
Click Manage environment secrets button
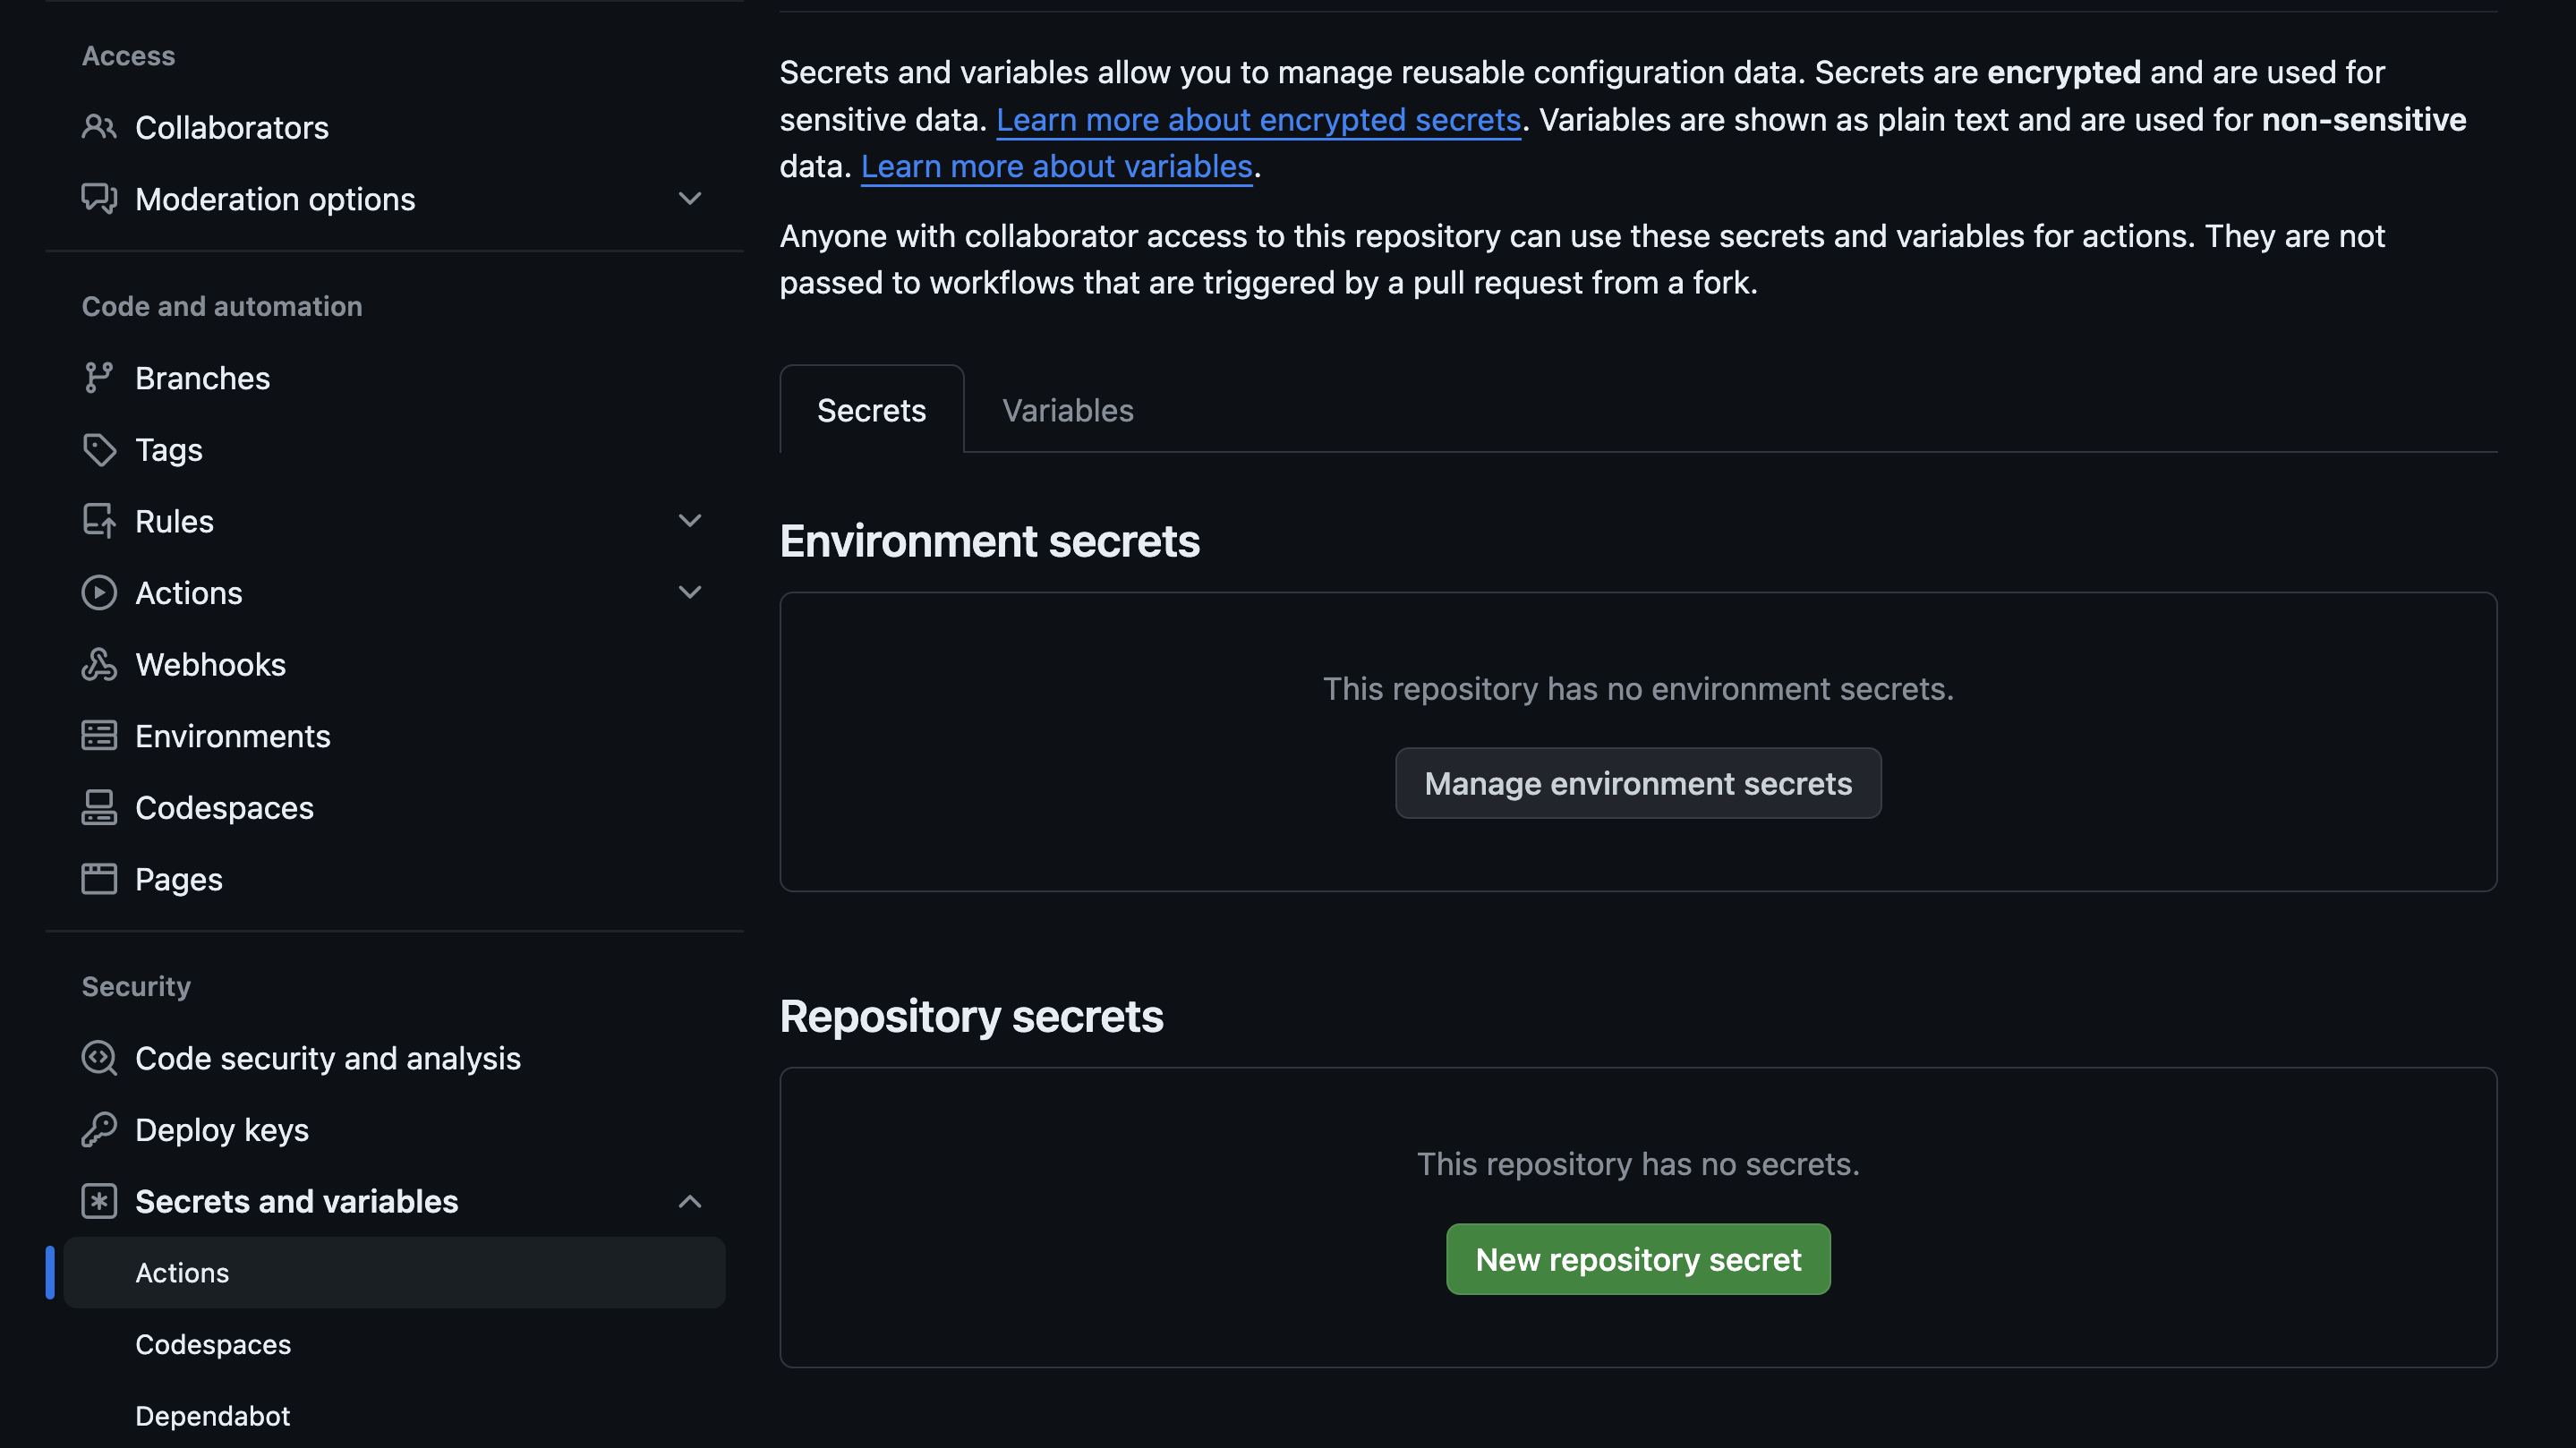[1637, 783]
